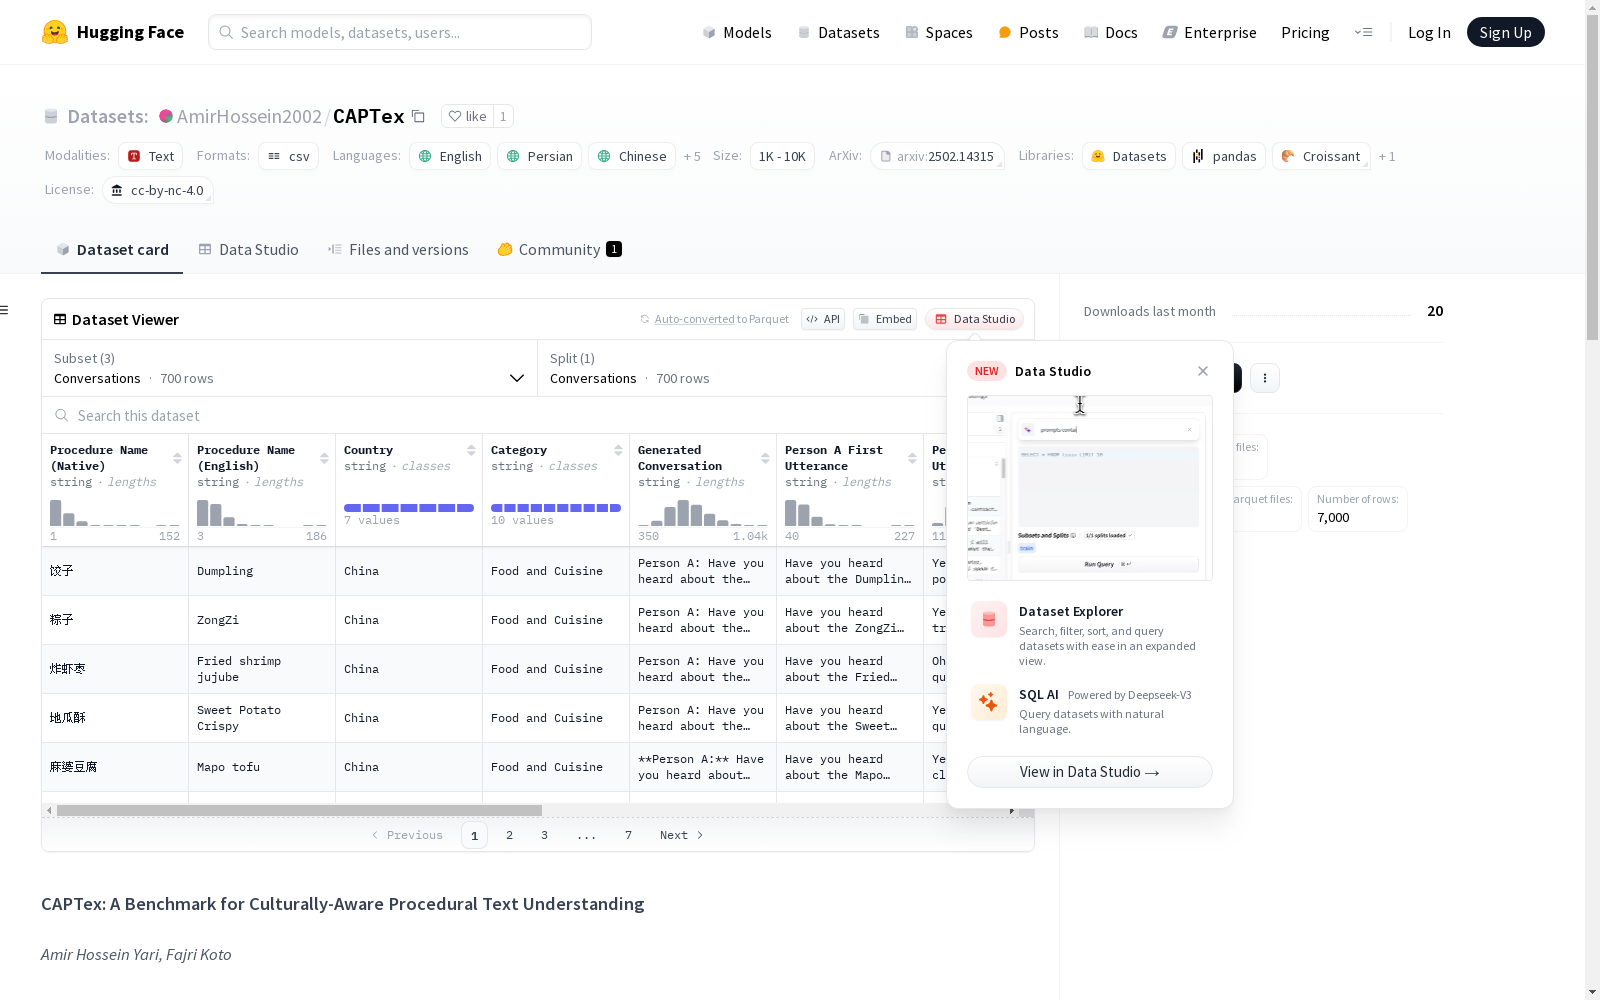1600x1000 pixels.
Task: Switch to the Dataset card tab
Action: [112, 250]
